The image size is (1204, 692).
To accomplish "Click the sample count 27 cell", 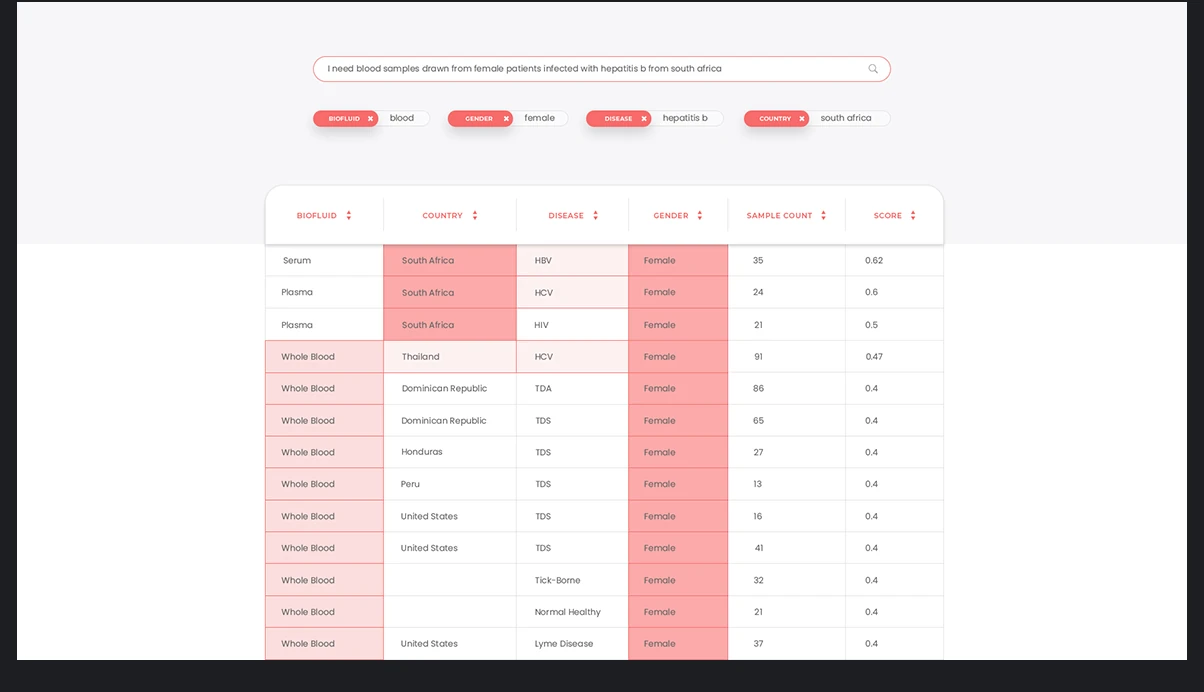I will coord(786,452).
